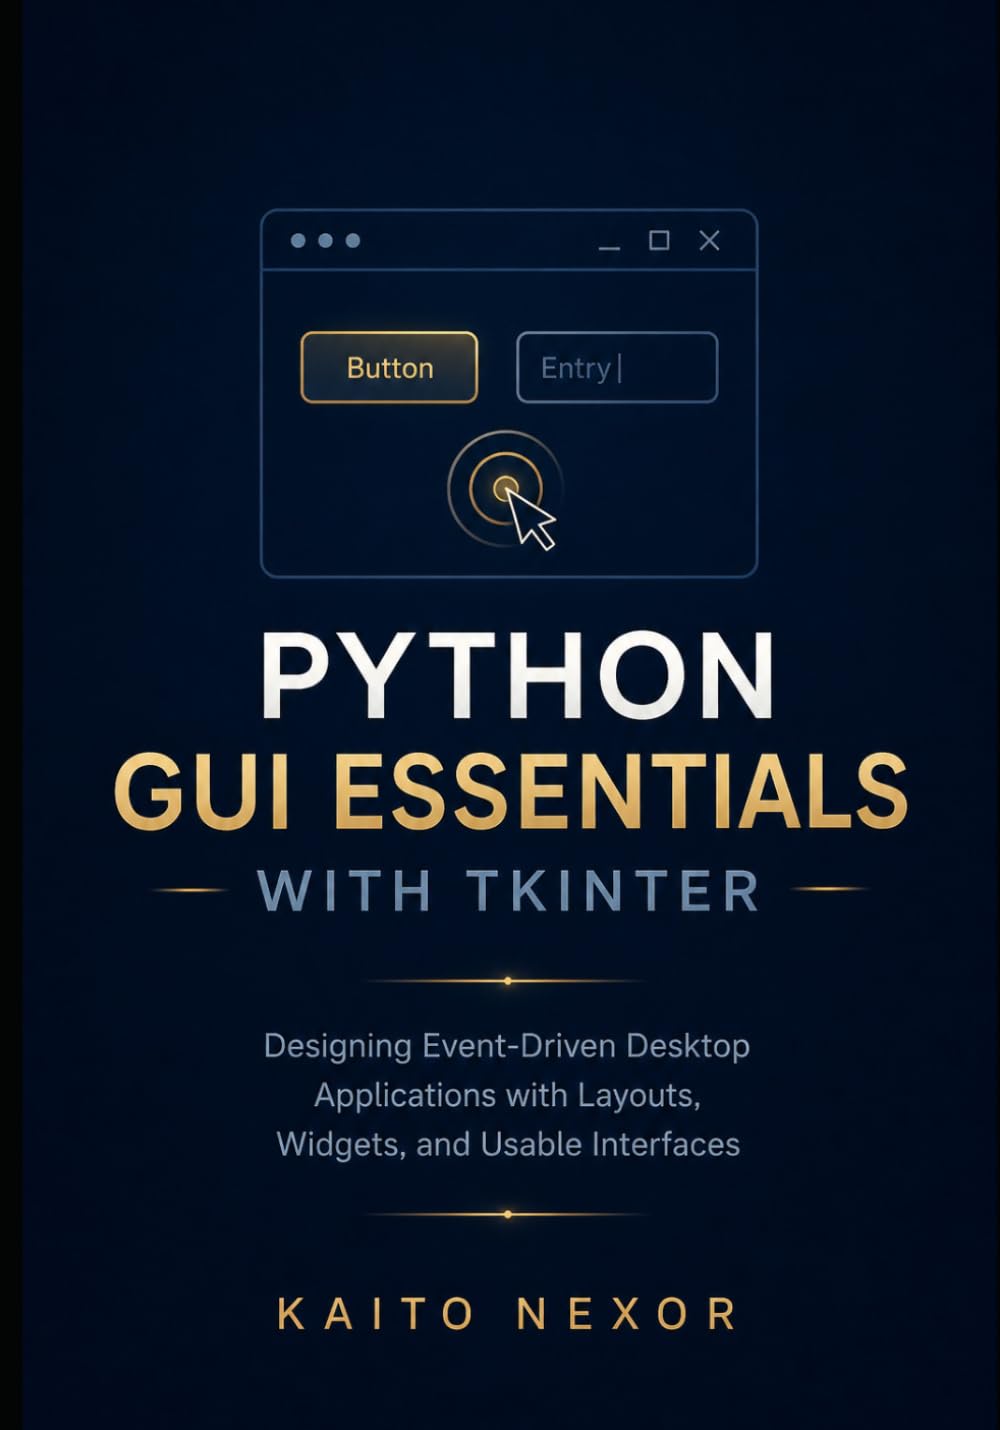Click the line 'Applications with Layouts,'
The image size is (1000, 1430).
pyautogui.click(x=507, y=1095)
